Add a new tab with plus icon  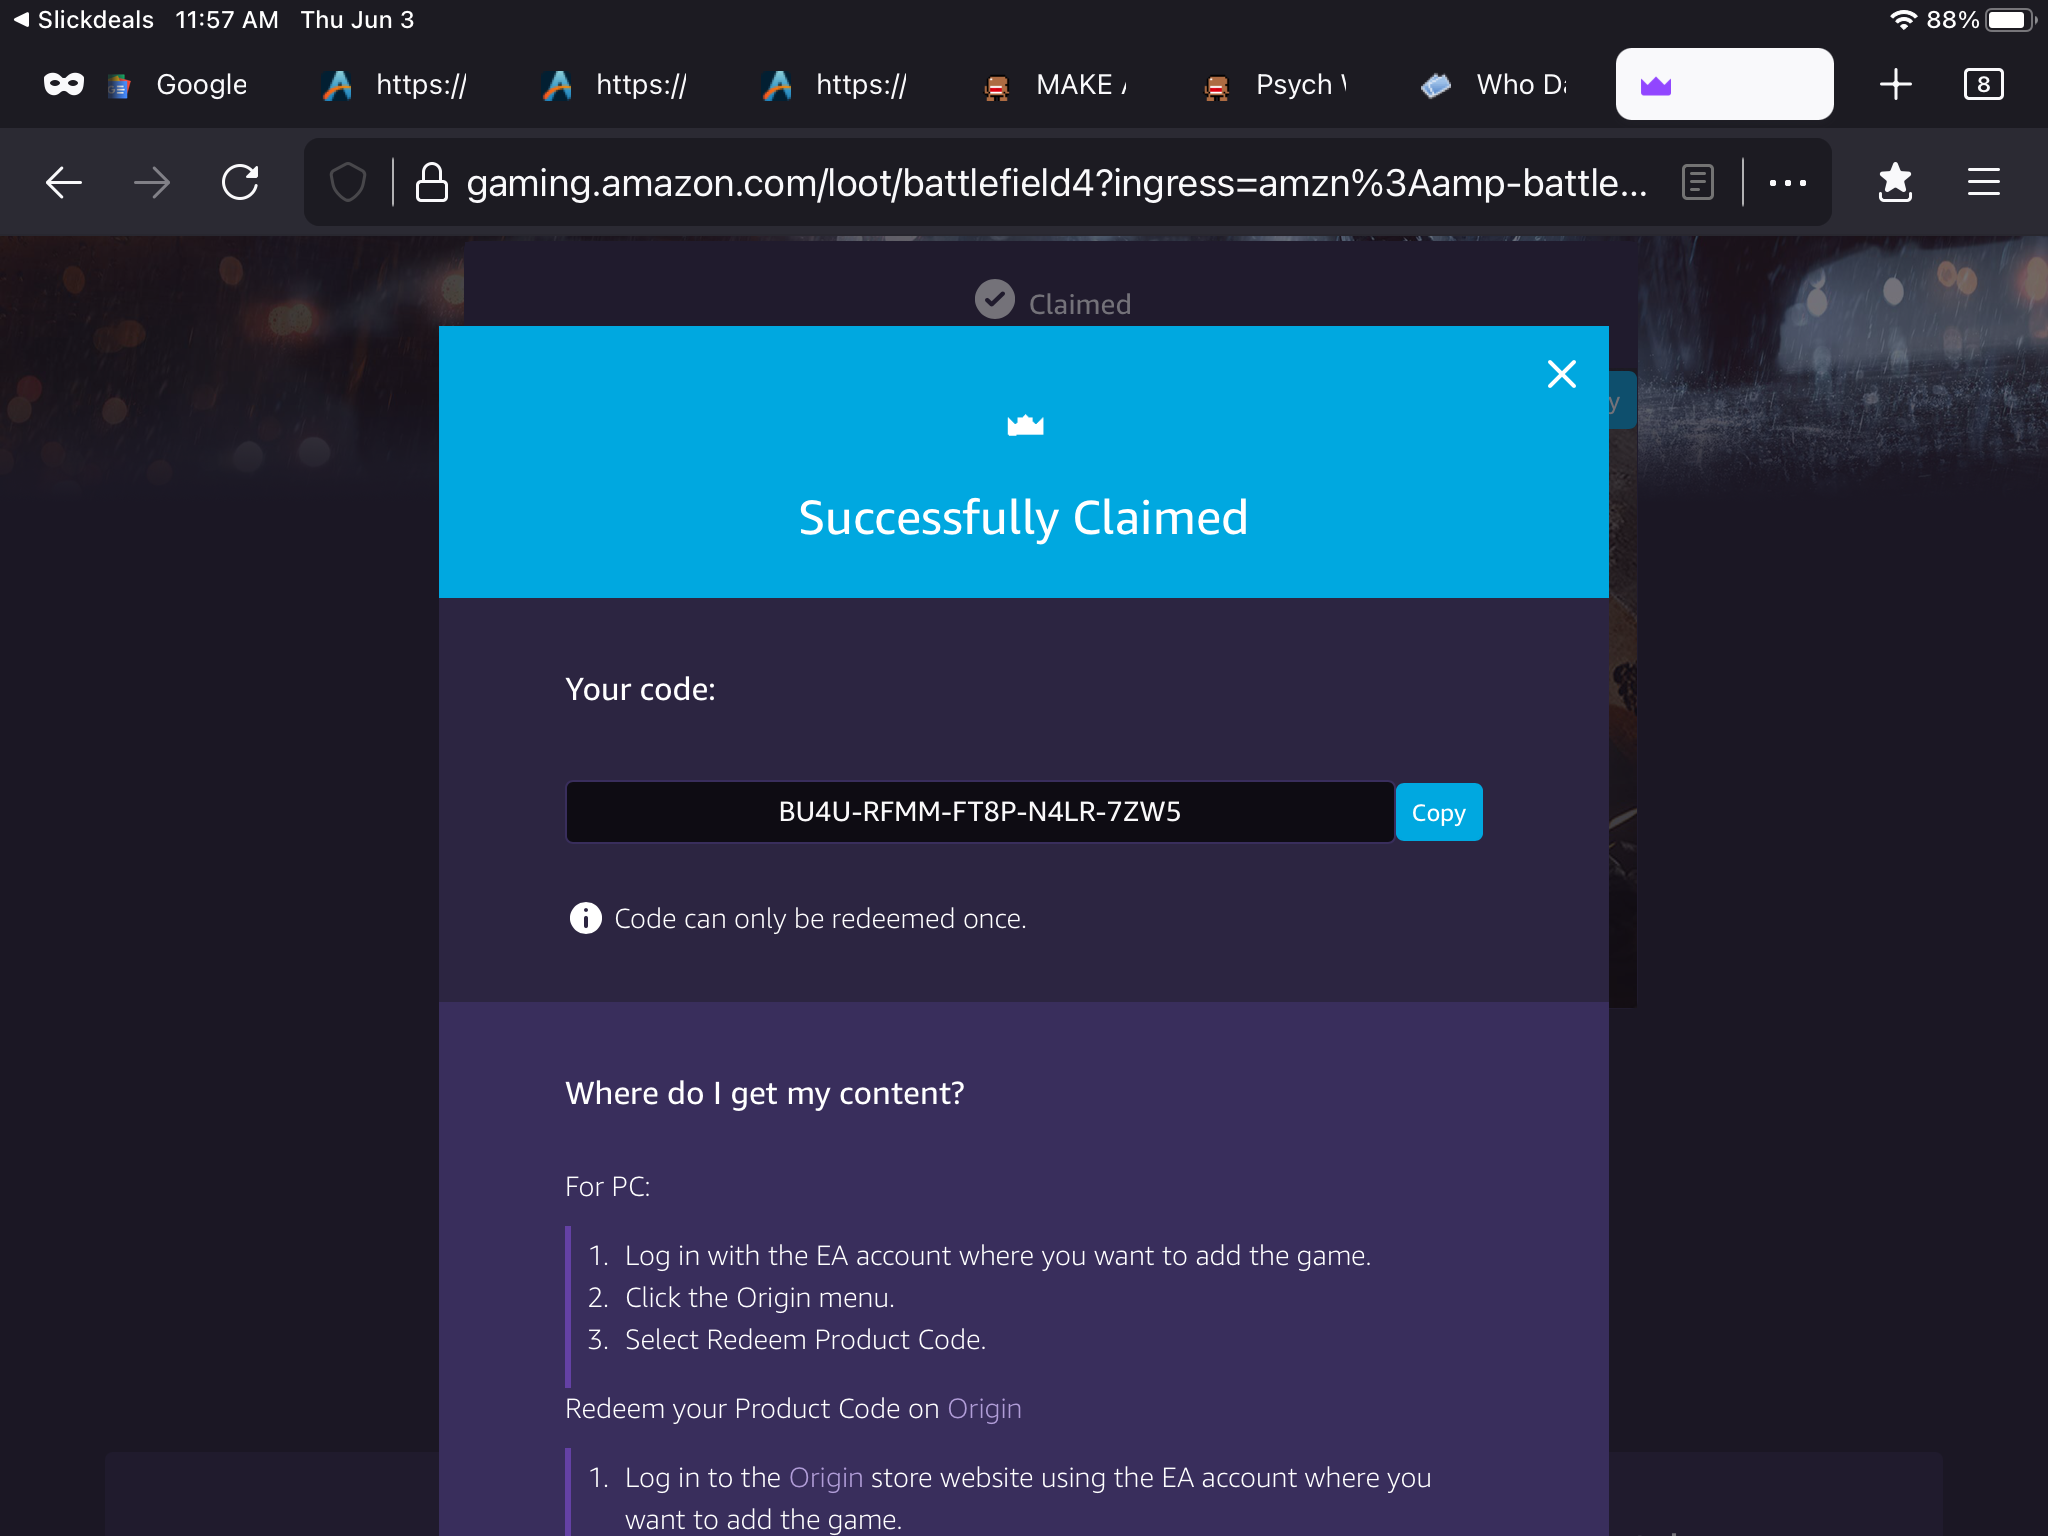click(x=1895, y=84)
